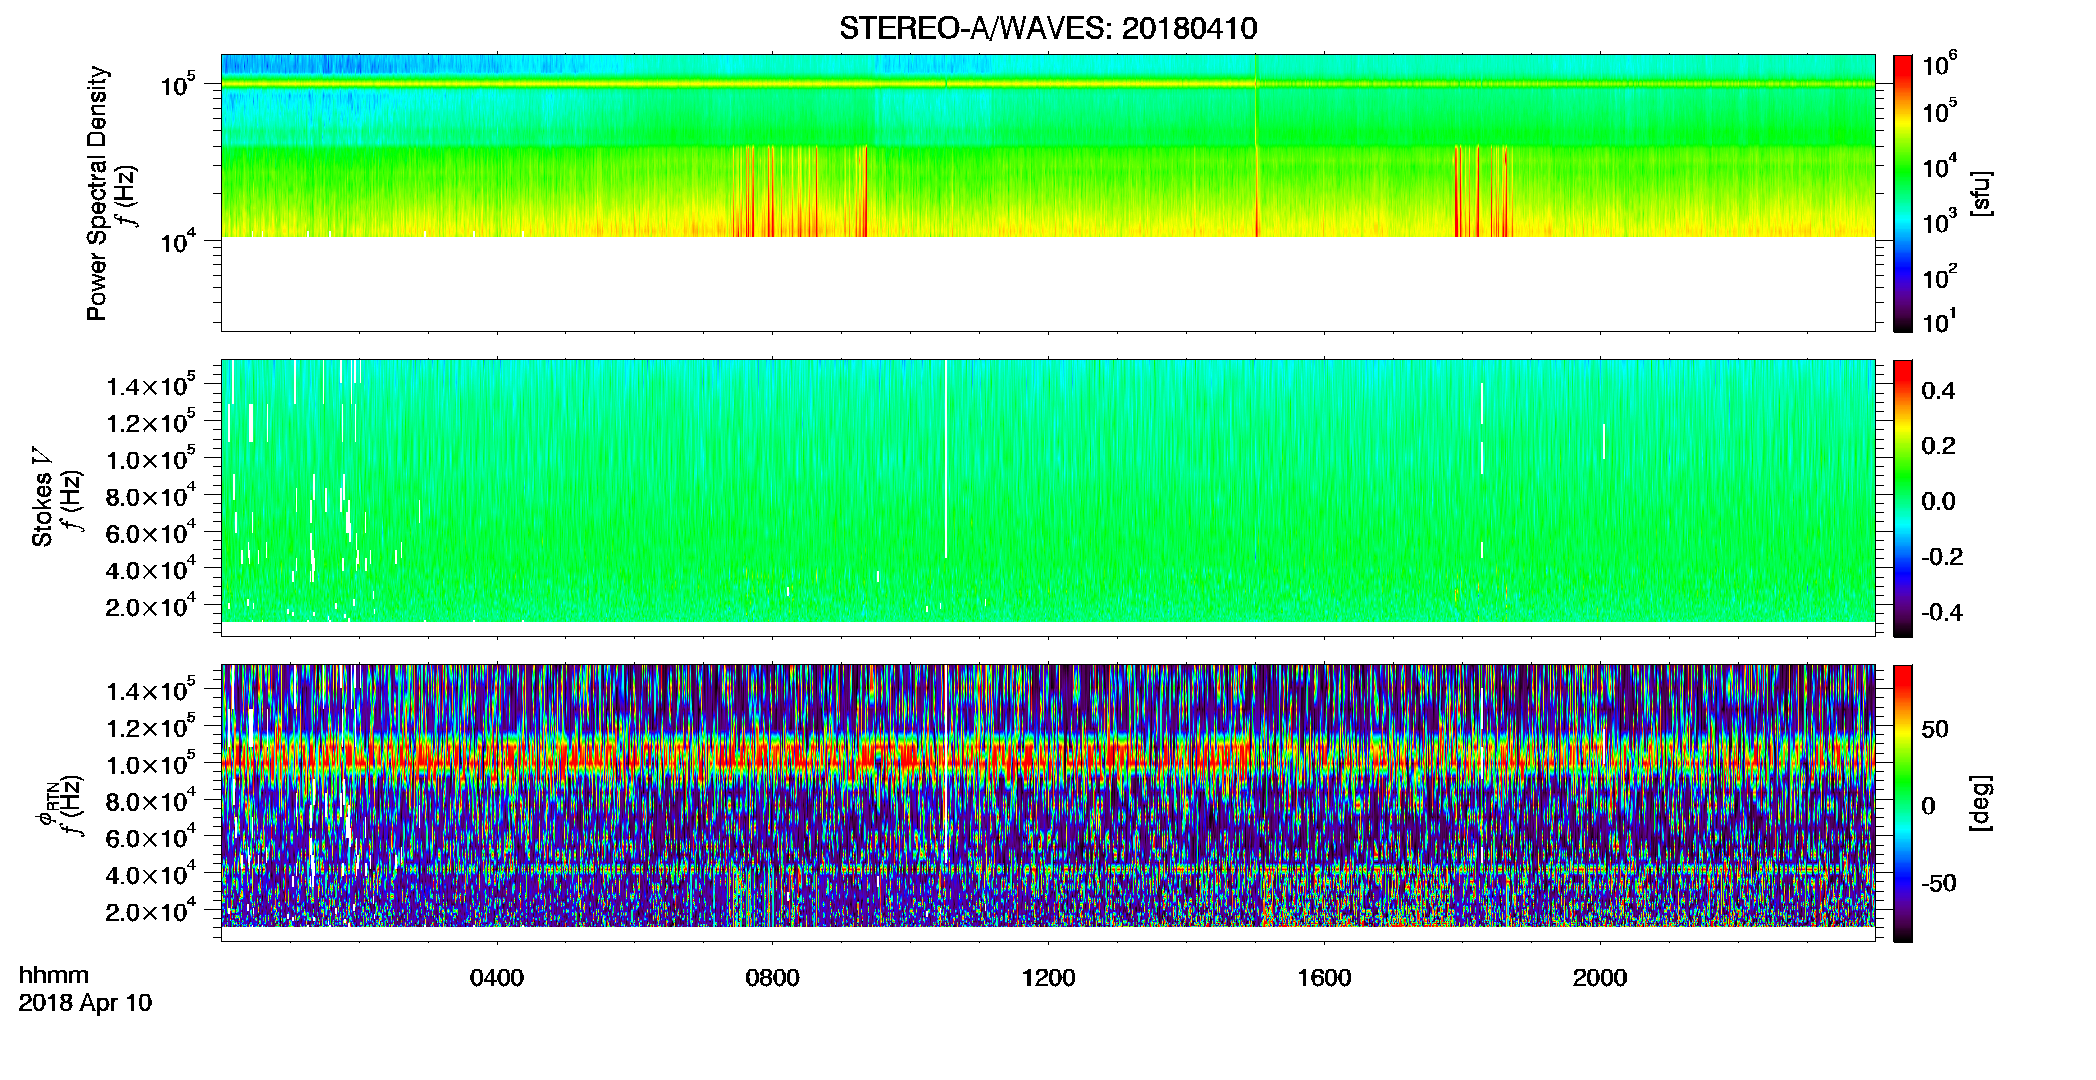
Task: Click the 1600 time axis label
Action: point(1324,978)
